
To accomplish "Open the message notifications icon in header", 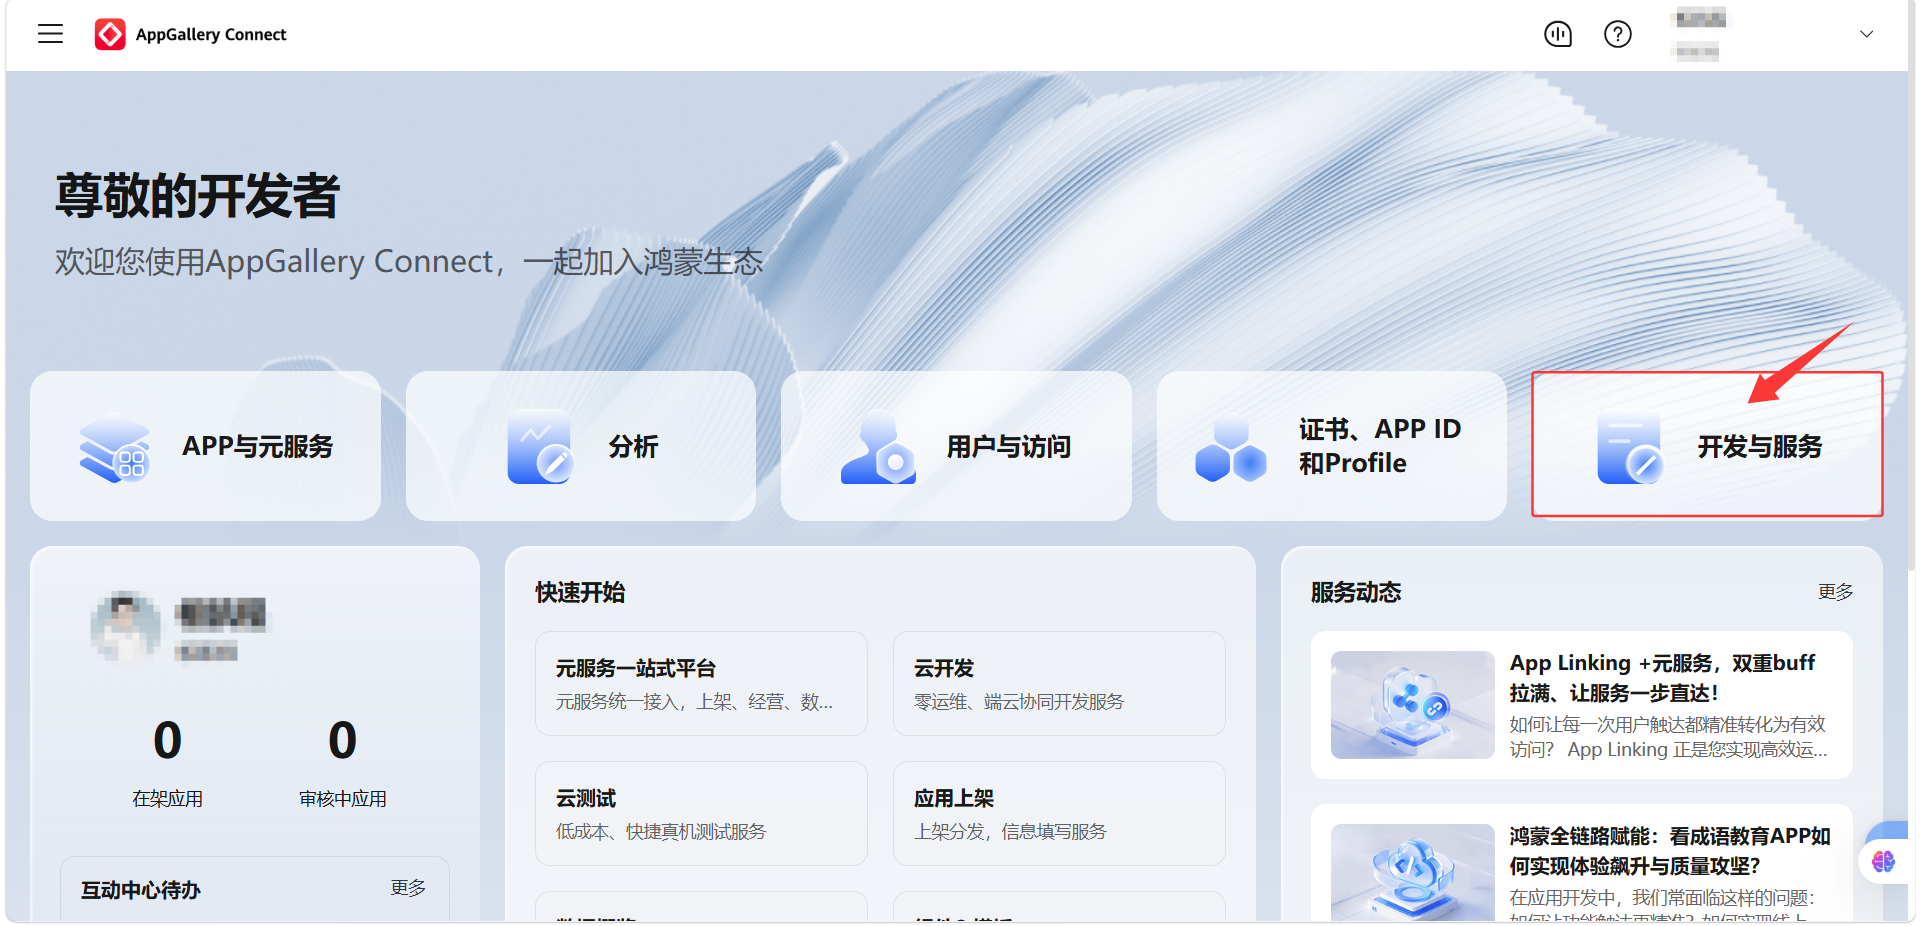I will (x=1558, y=34).
